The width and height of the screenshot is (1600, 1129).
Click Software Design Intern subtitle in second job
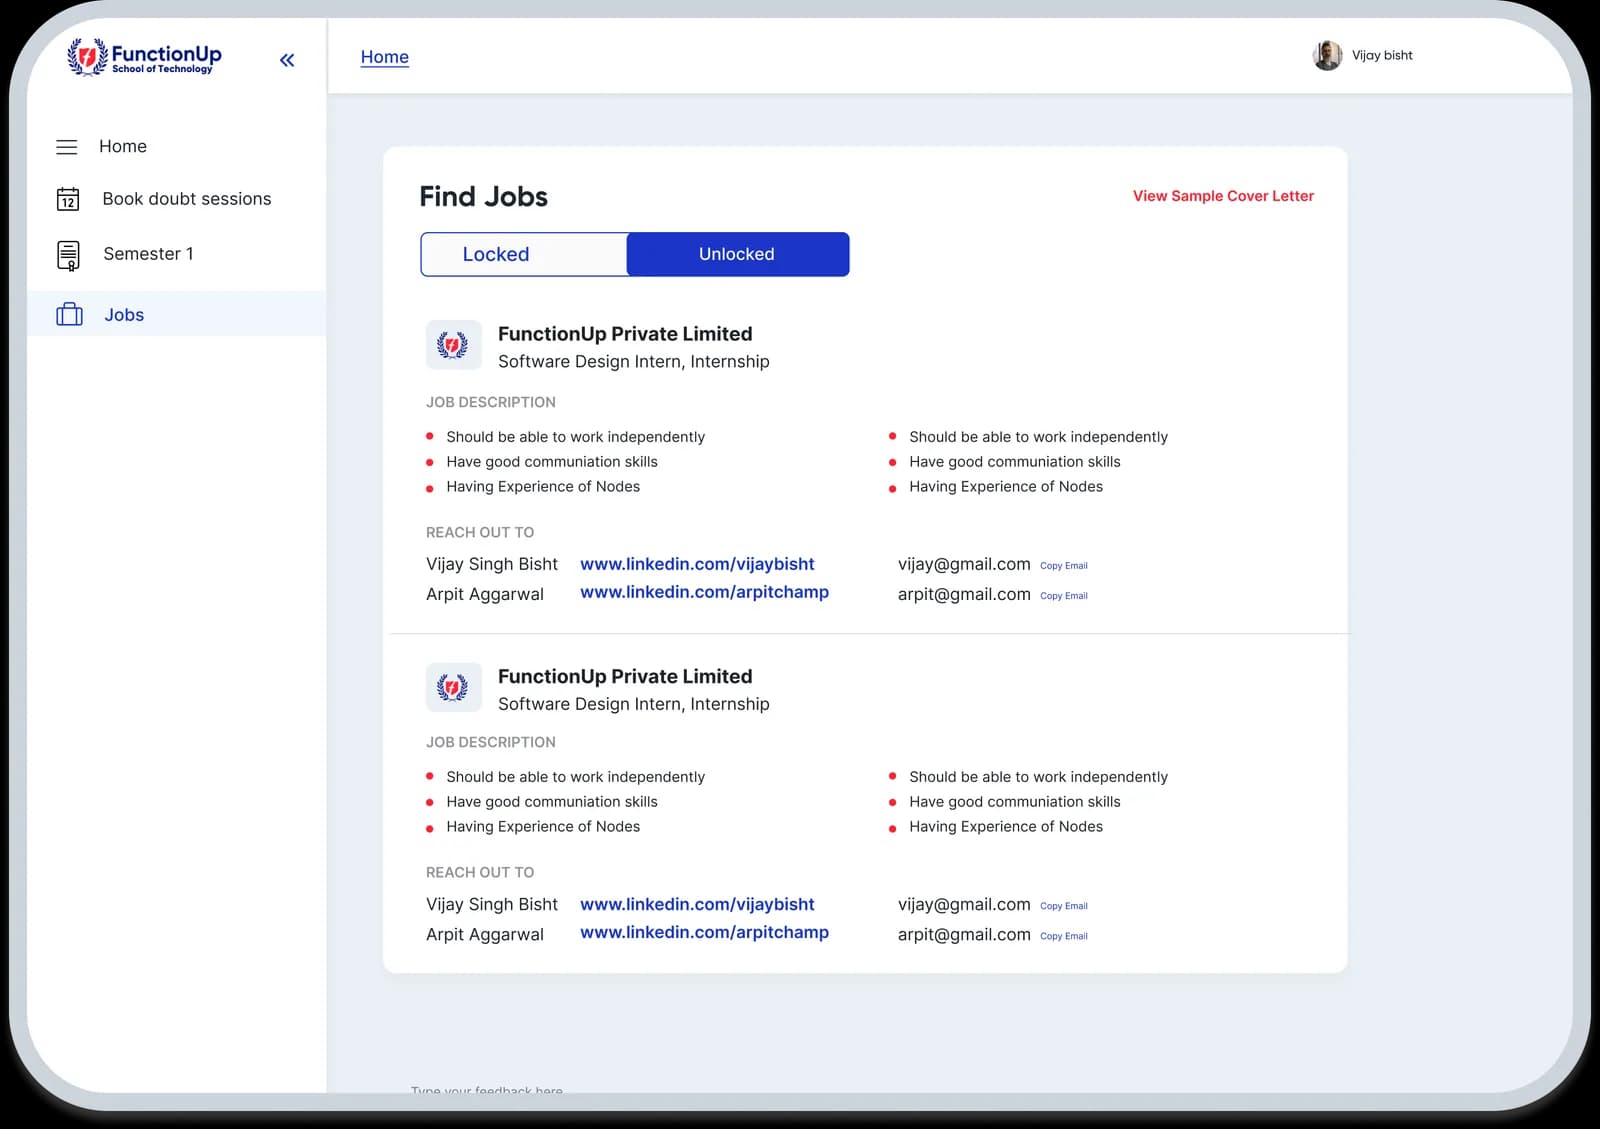[634, 704]
